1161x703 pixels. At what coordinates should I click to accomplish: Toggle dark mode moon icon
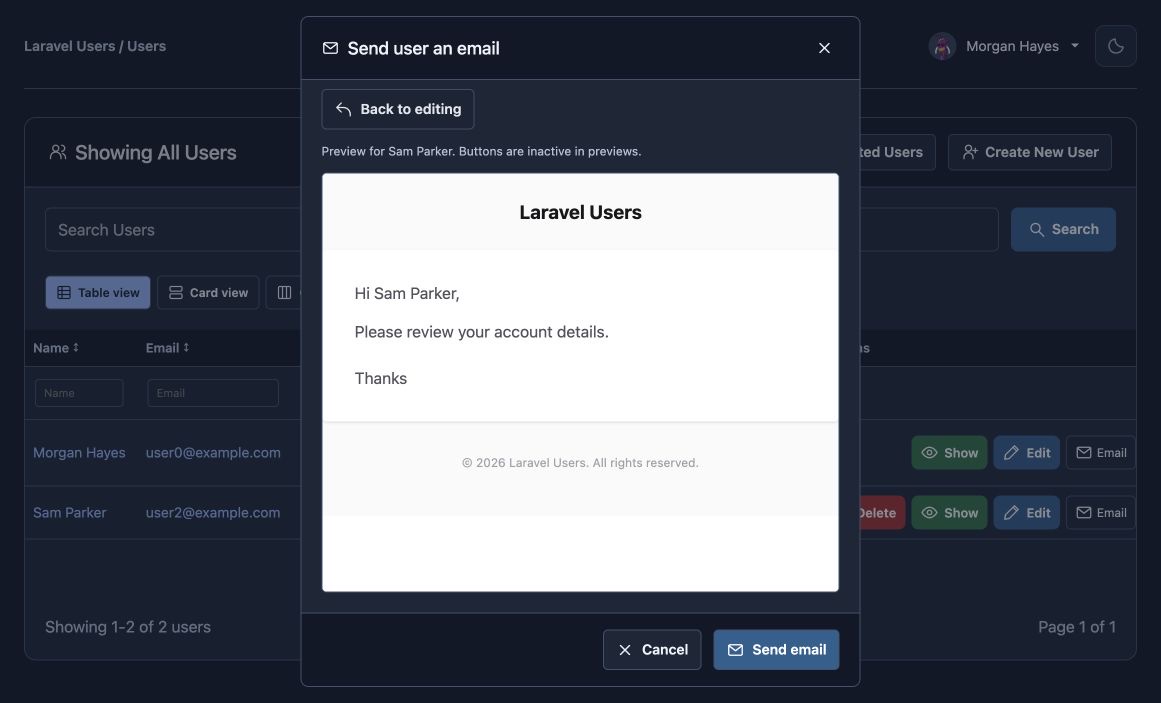tap(1116, 46)
